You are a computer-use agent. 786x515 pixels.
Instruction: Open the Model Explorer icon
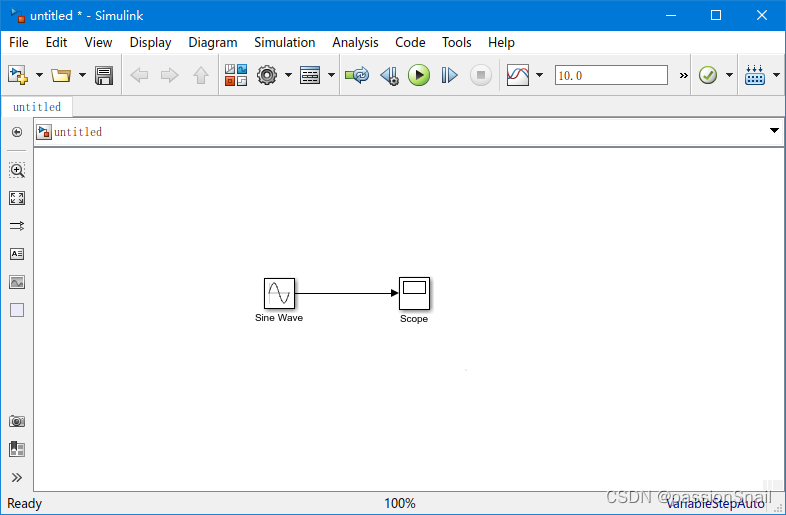coord(310,75)
